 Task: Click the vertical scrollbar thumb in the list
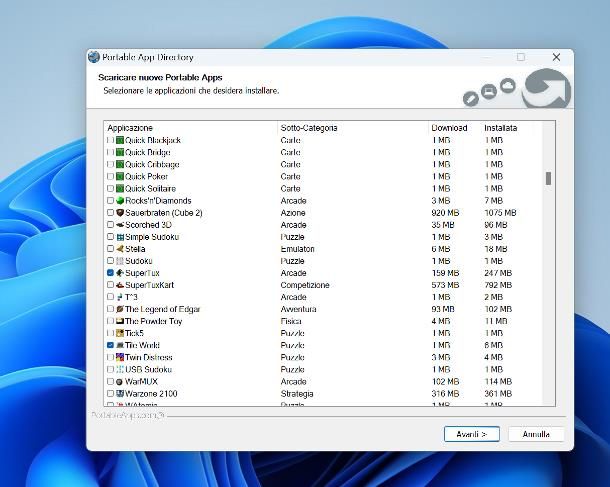pos(549,179)
